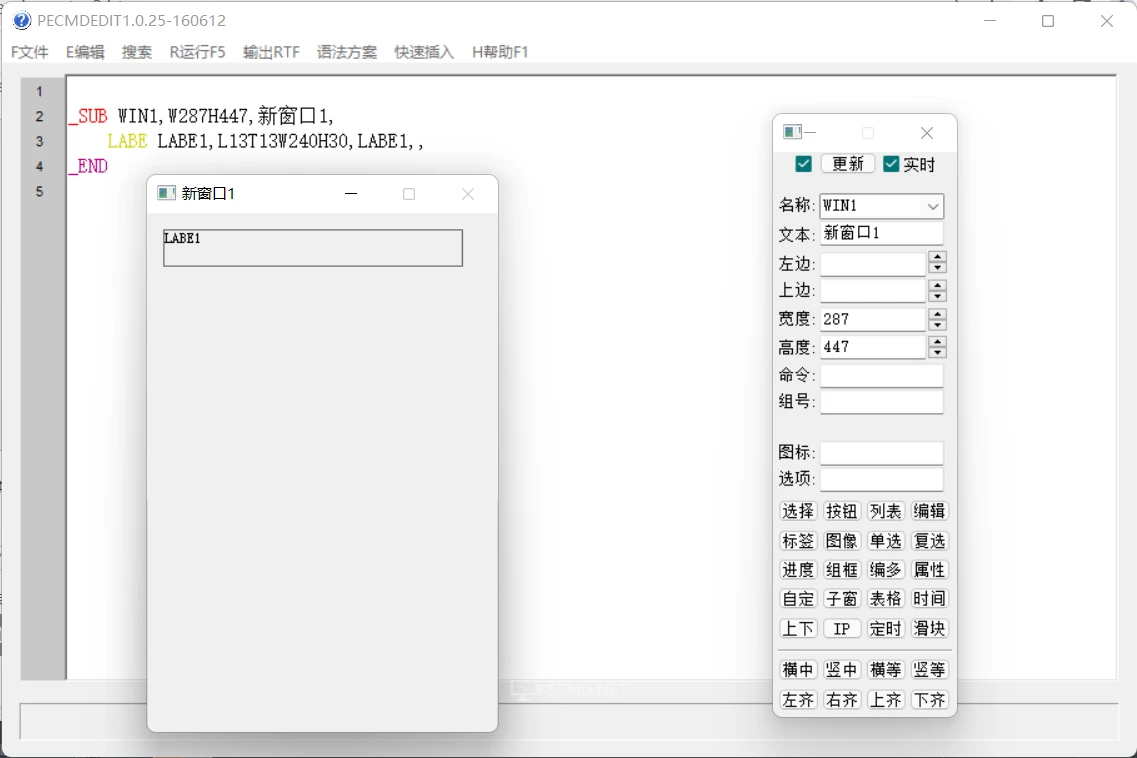Decrease the 宽度 value with down arrow

click(938, 325)
